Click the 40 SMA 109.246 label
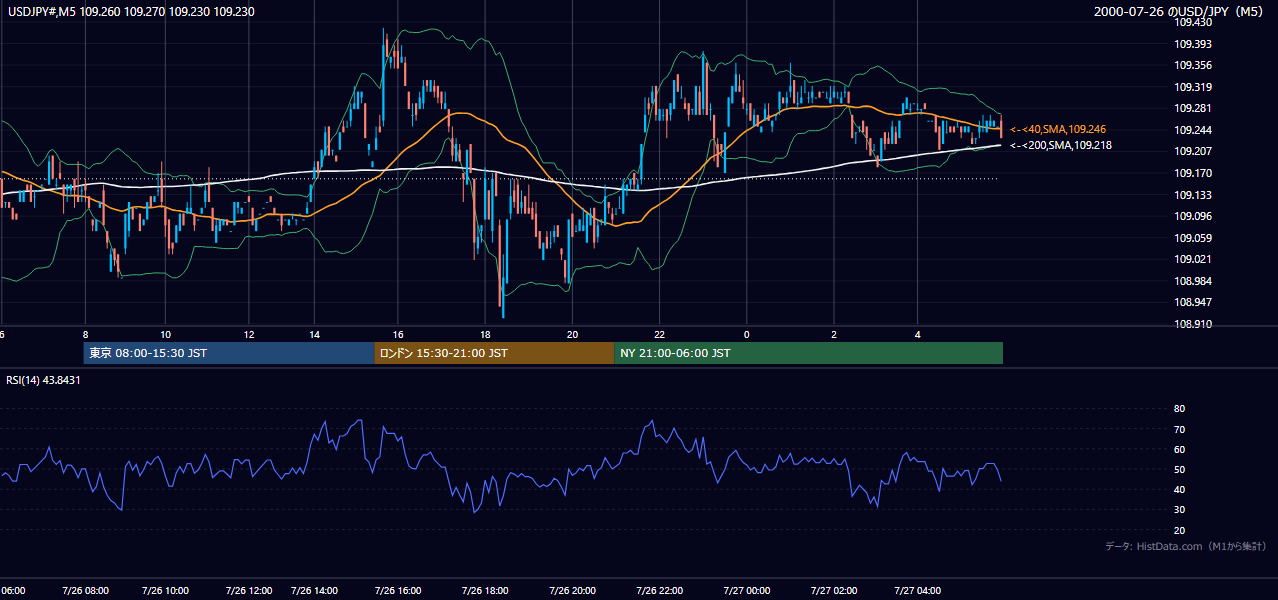 tap(1058, 130)
